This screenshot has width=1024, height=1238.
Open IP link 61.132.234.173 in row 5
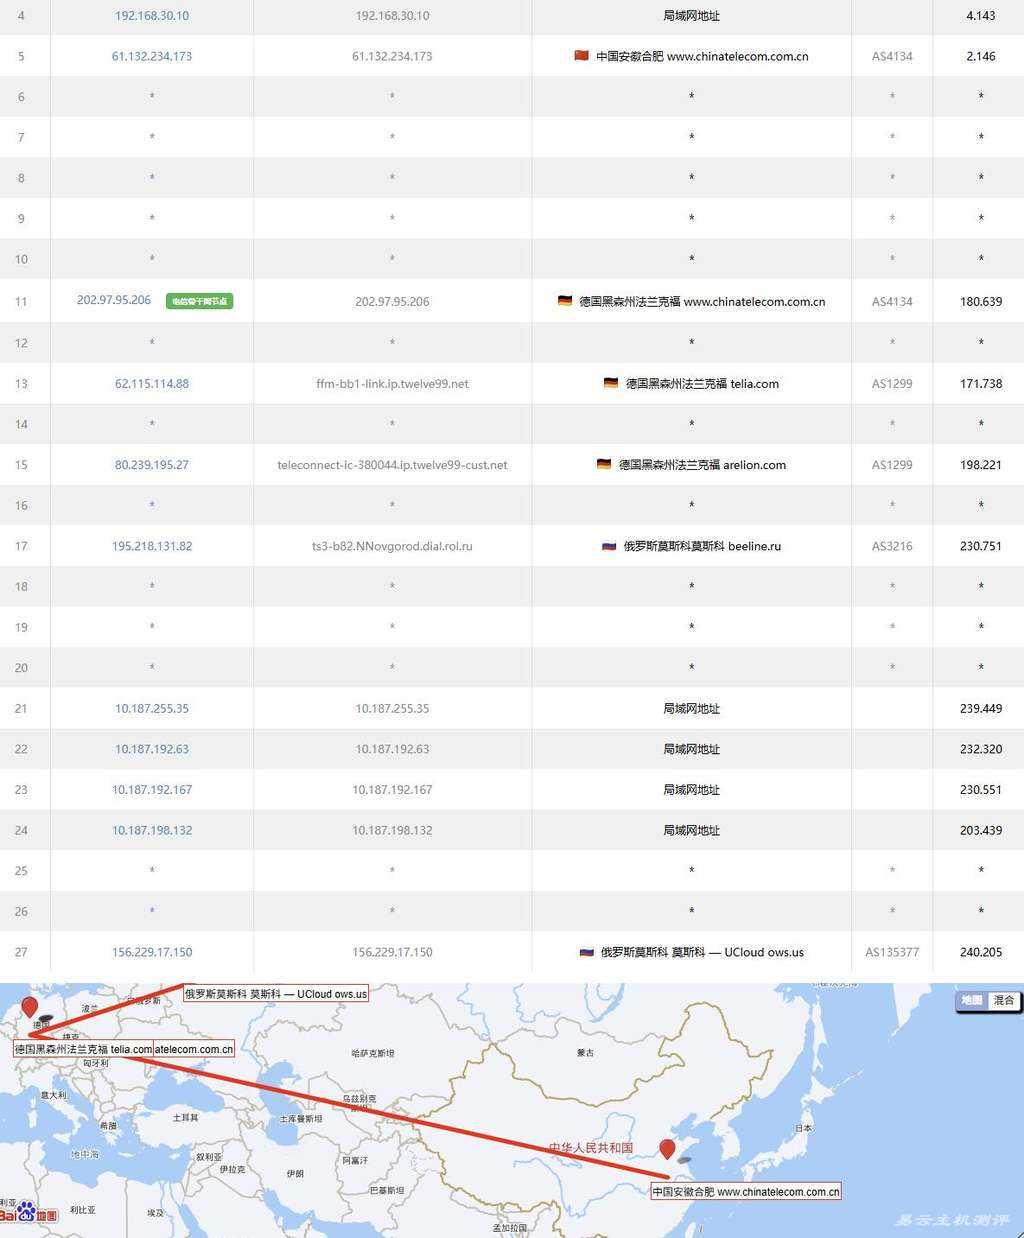(x=152, y=57)
